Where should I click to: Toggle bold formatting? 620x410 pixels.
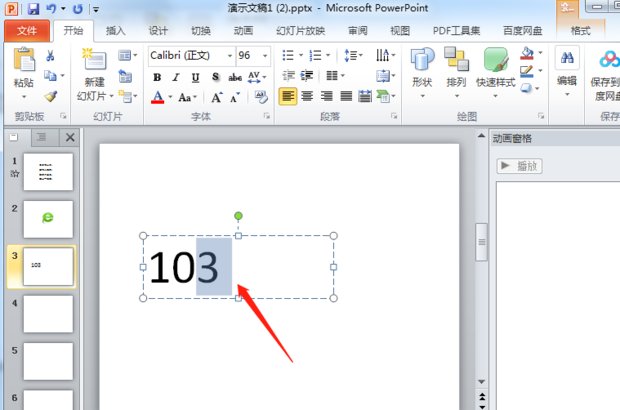157,77
